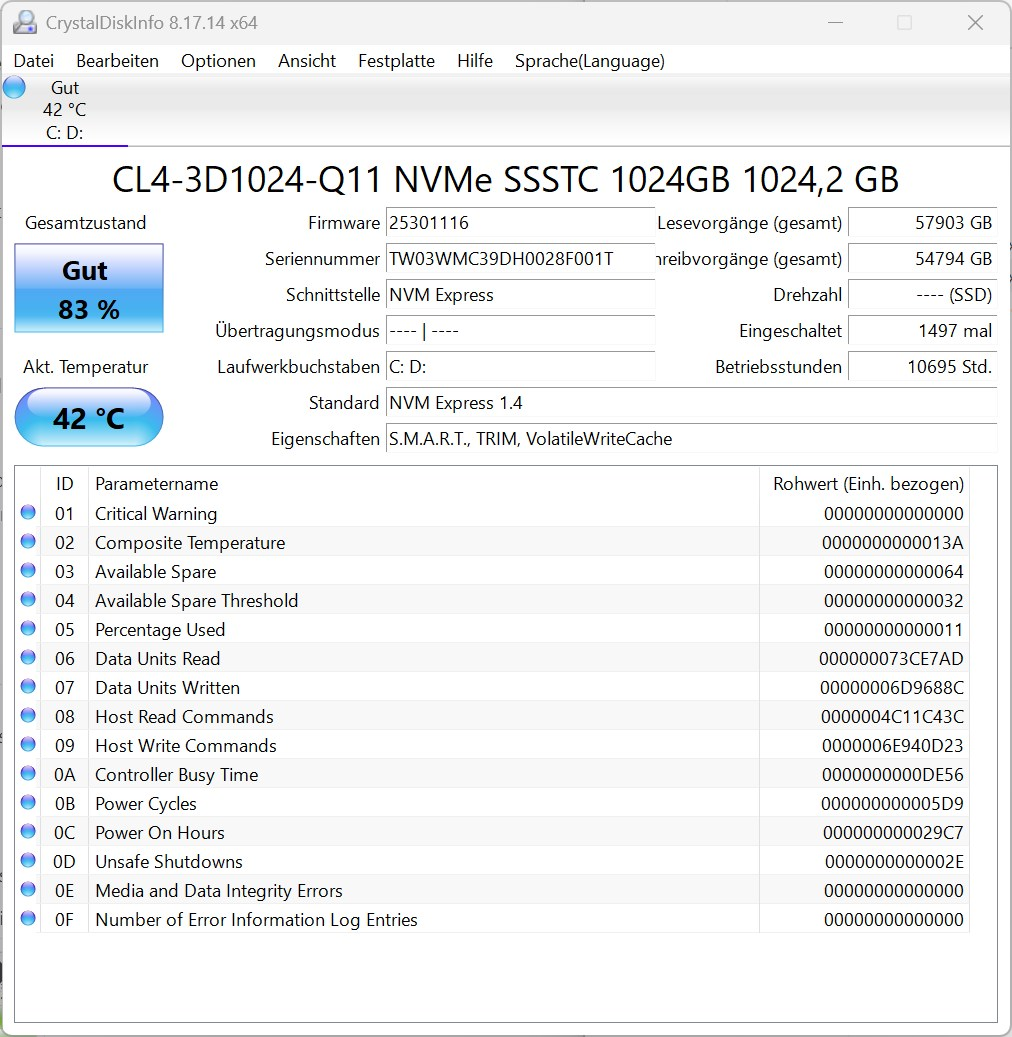The width and height of the screenshot is (1012, 1037).
Task: Click status dot for Host Write Commands row
Action: pos(28,745)
